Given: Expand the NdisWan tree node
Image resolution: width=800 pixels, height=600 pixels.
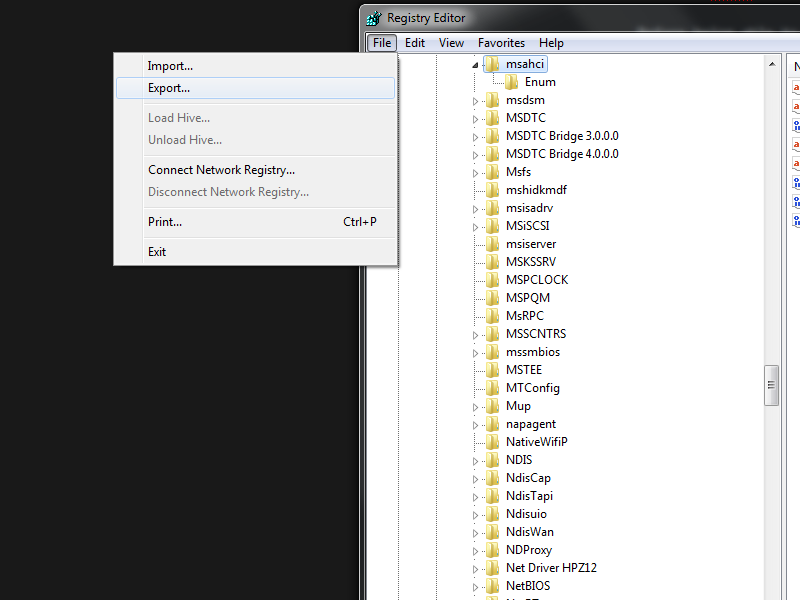Looking at the screenshot, I should click(475, 533).
